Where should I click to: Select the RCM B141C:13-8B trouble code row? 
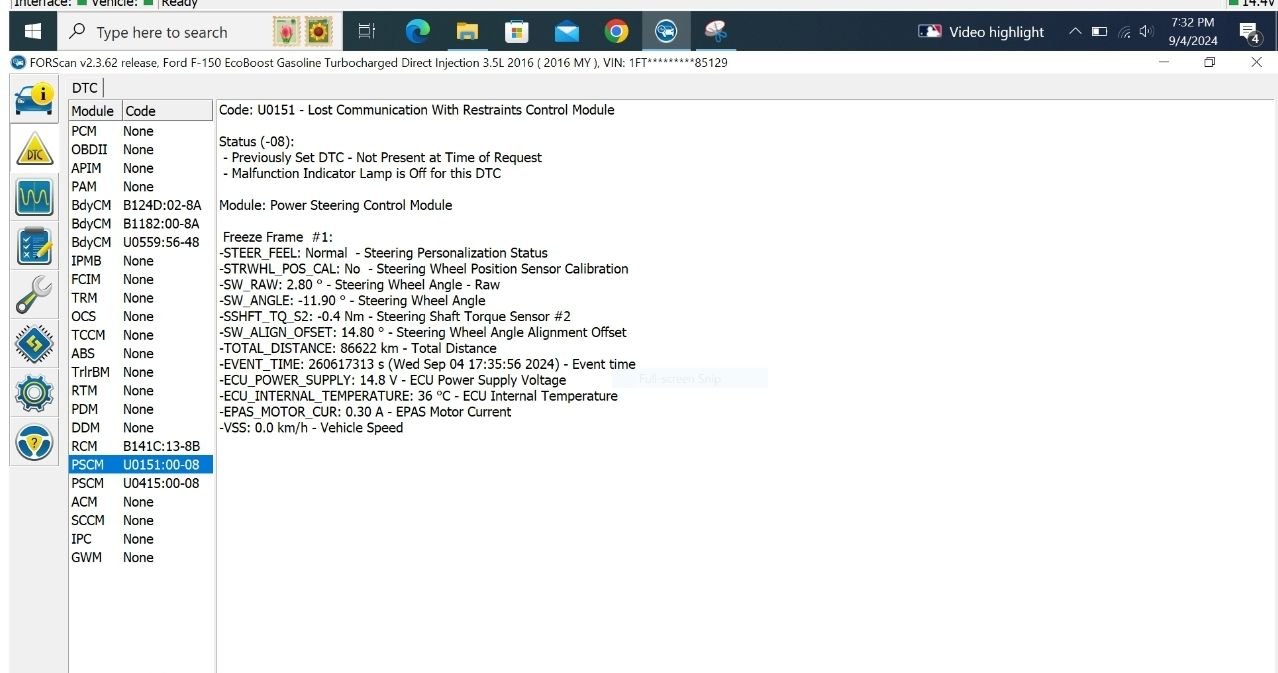140,446
